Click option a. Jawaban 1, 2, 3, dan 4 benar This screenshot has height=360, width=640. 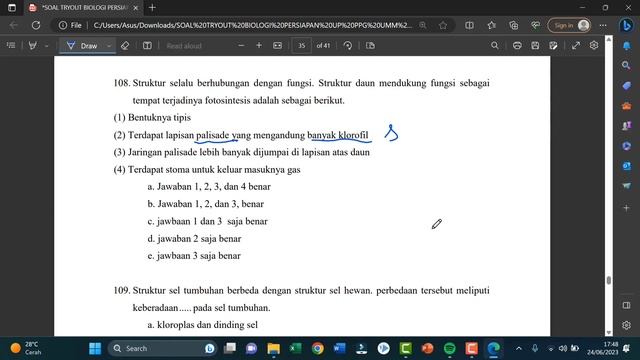(209, 187)
